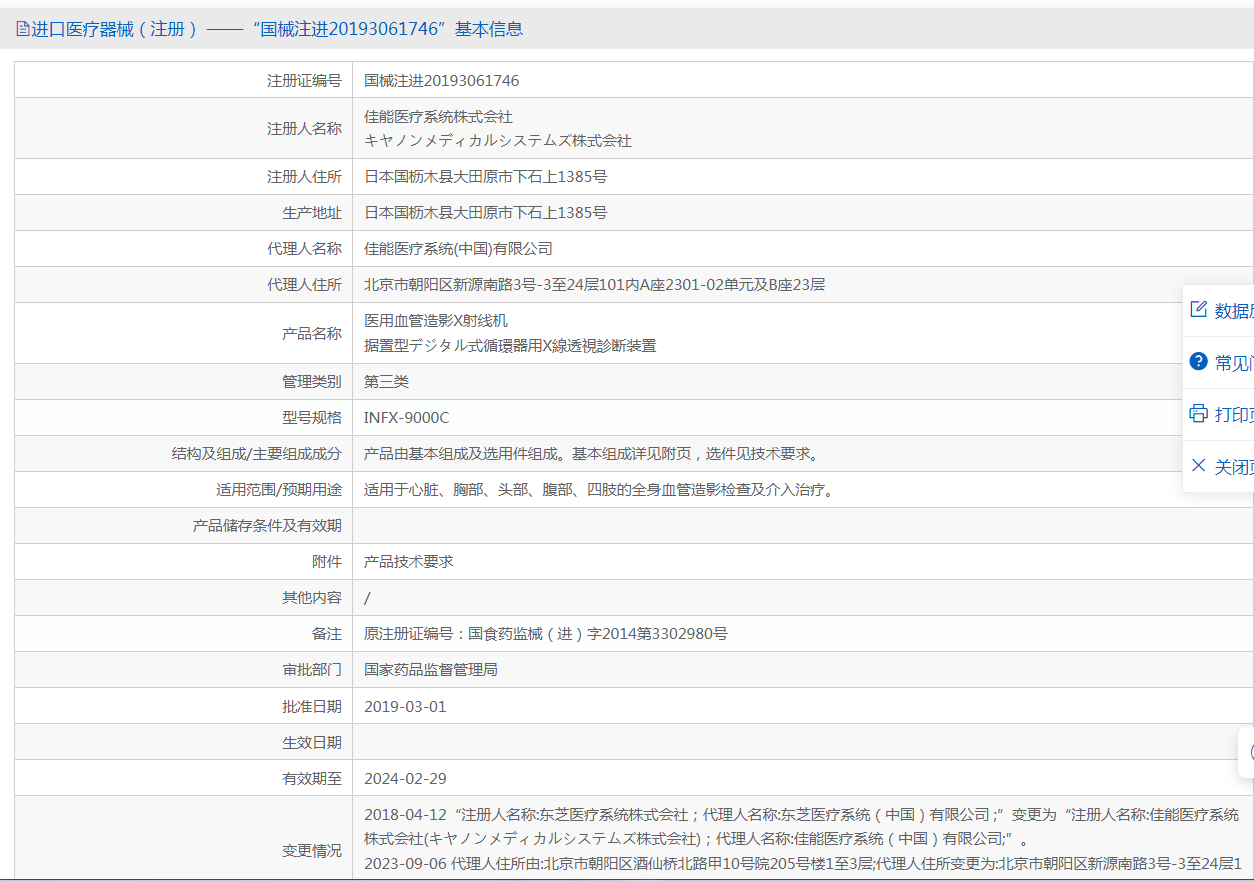Click the 代理人名称 label cell
The image size is (1254, 881).
(183, 248)
